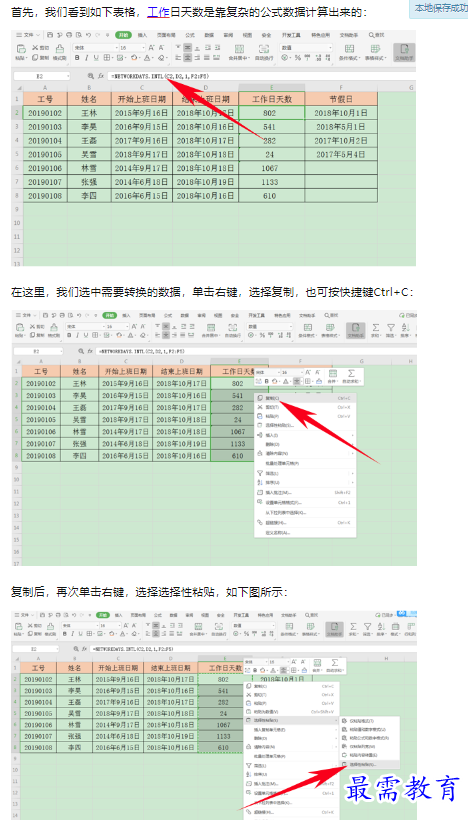The image size is (468, 820).
Task: Select the 开发工具 ribbon tab in first spreadsheet image
Action: click(x=292, y=35)
